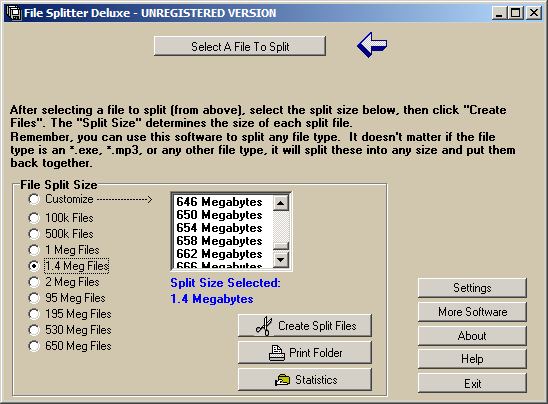Choose the 2 Meg Files split size
The image size is (548, 404).
(34, 282)
